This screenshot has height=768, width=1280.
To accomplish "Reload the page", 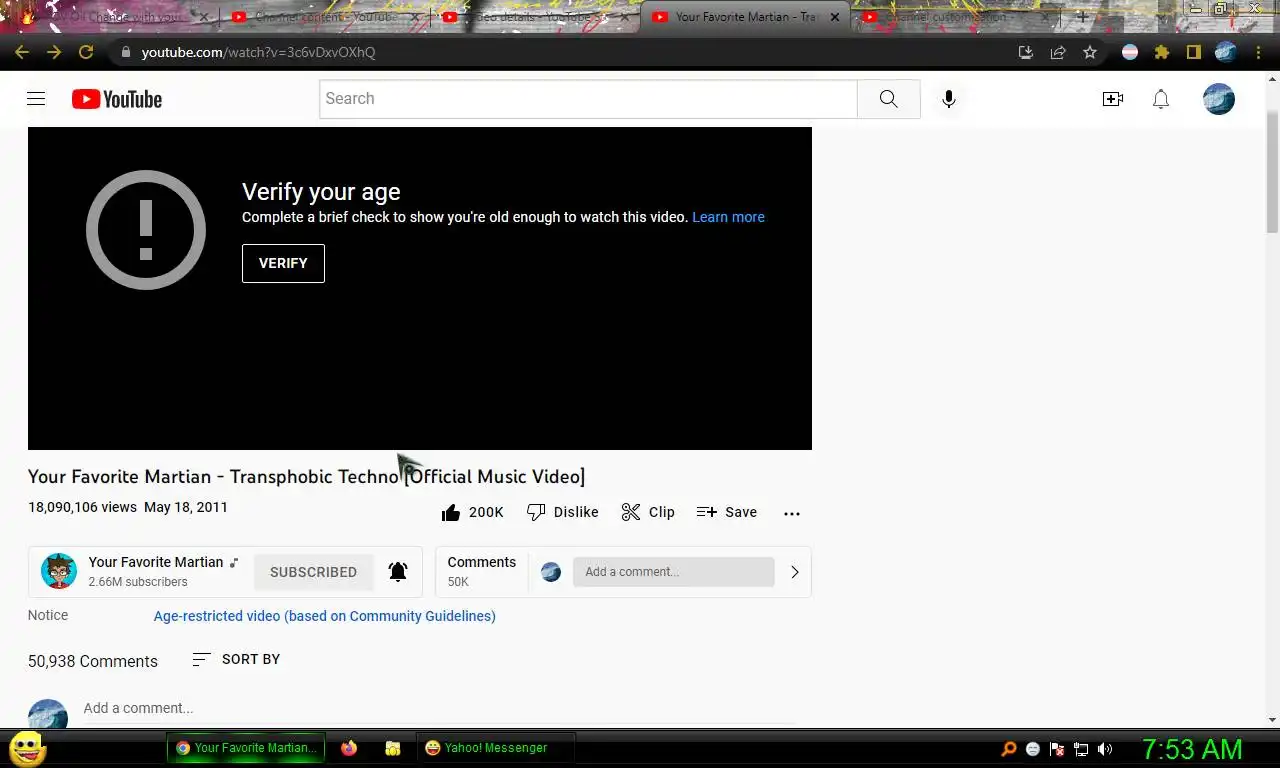I will (86, 52).
